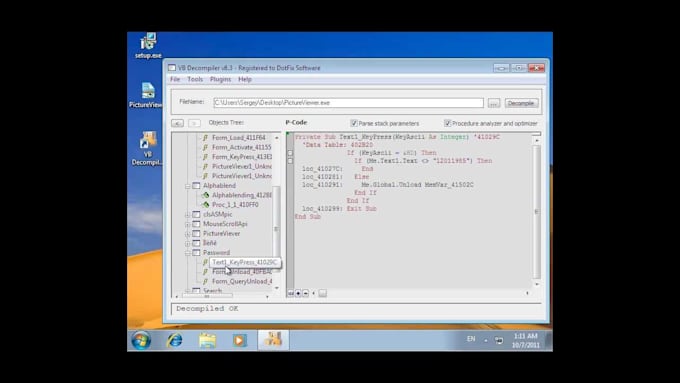Open the File menu
This screenshot has width=680, height=383.
pos(175,79)
